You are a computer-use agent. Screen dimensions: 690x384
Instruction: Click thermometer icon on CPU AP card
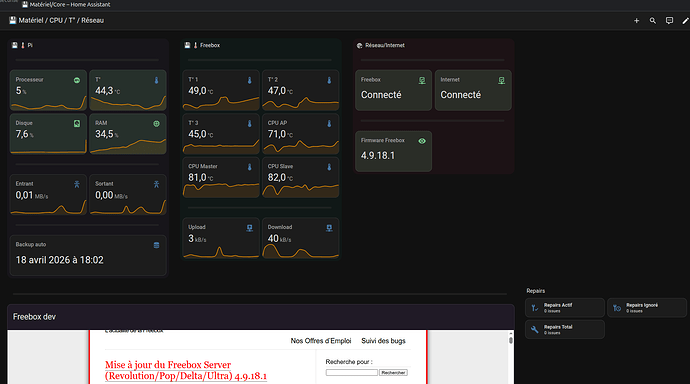click(329, 124)
